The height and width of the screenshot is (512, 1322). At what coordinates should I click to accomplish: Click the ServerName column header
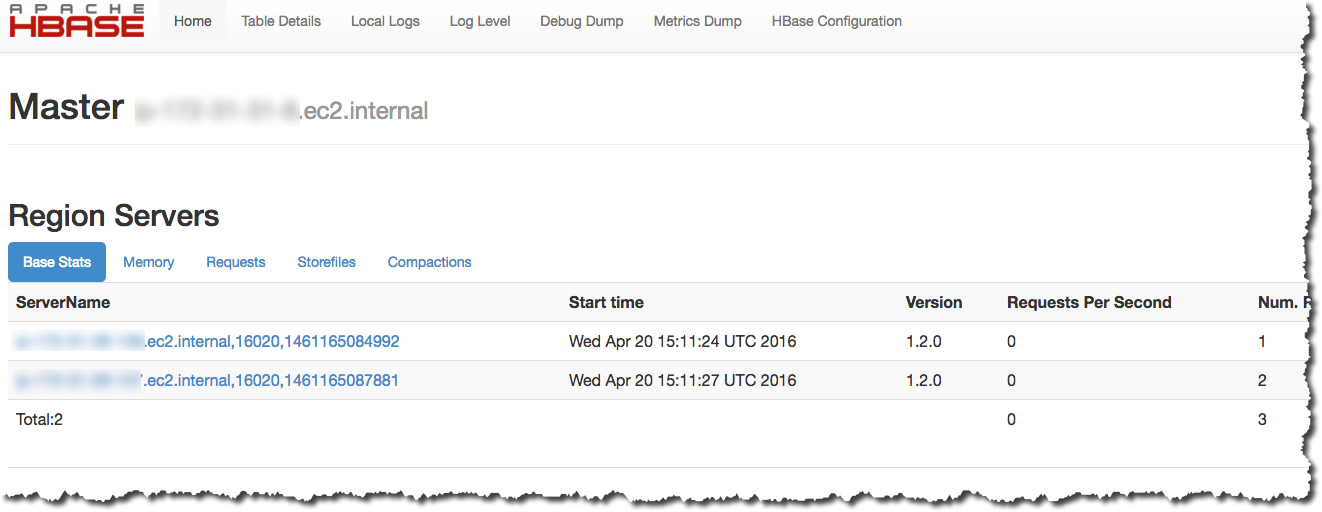click(x=63, y=302)
